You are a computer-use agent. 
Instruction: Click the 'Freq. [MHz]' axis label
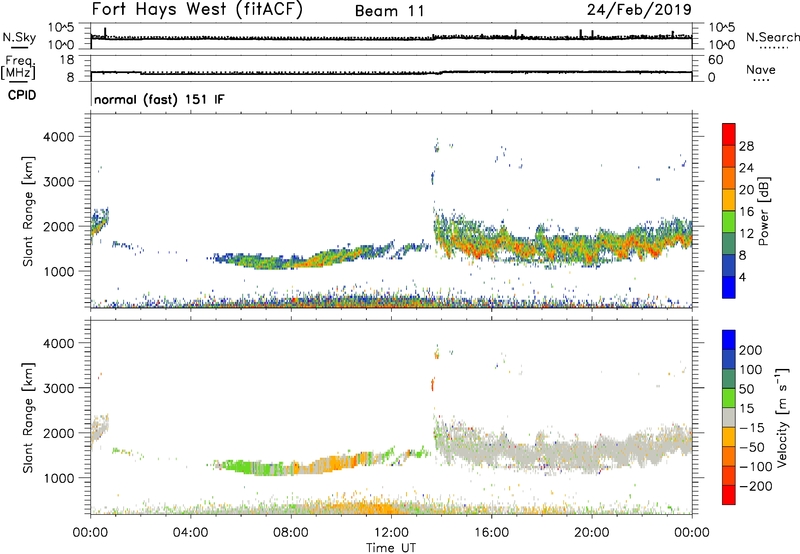19,67
